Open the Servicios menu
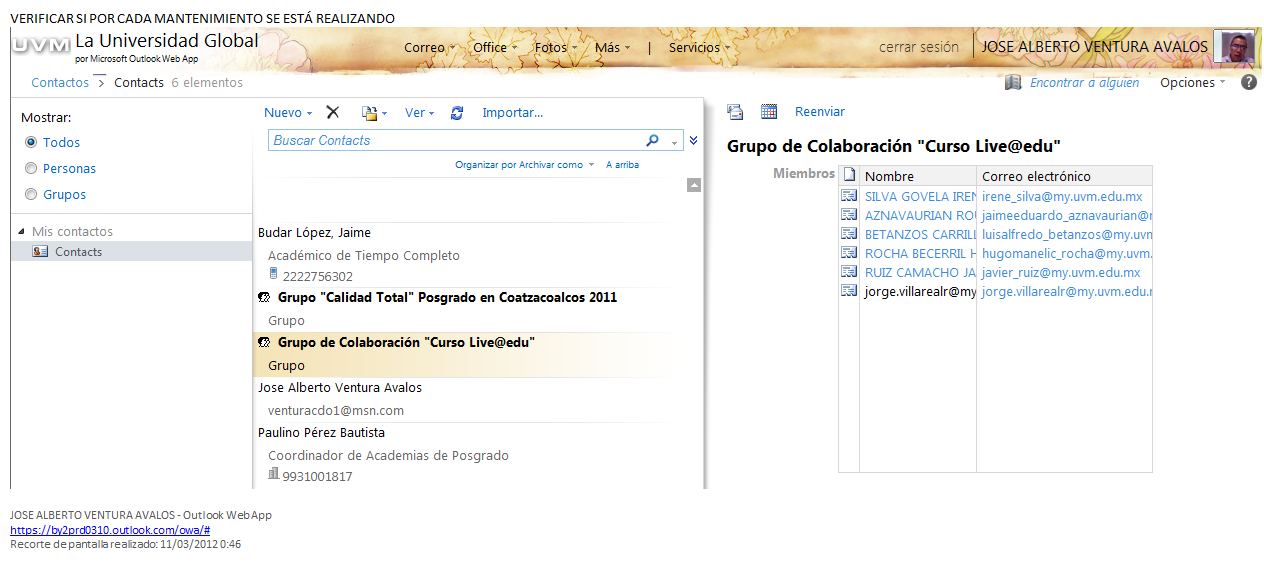Screen dimensions: 1264x578 [699, 47]
